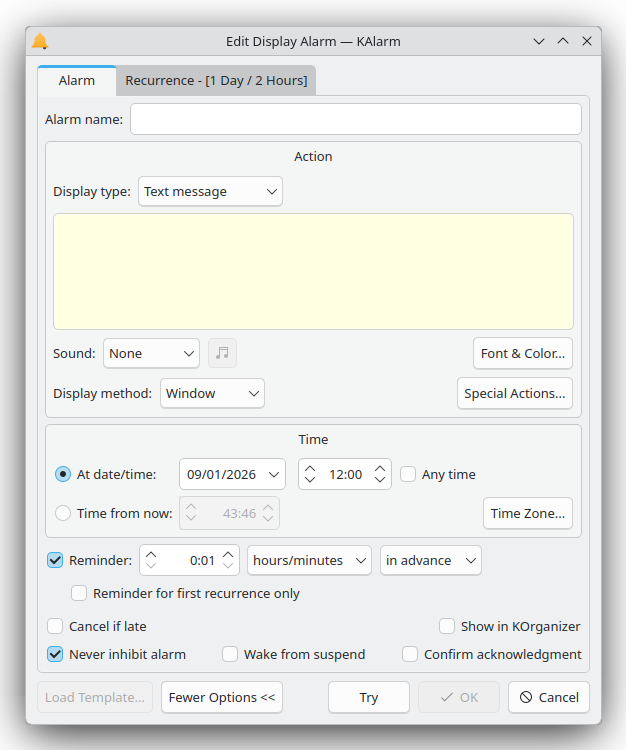The width and height of the screenshot is (626, 750).
Task: Click into the Alarm name text field
Action: pyautogui.click(x=355, y=119)
